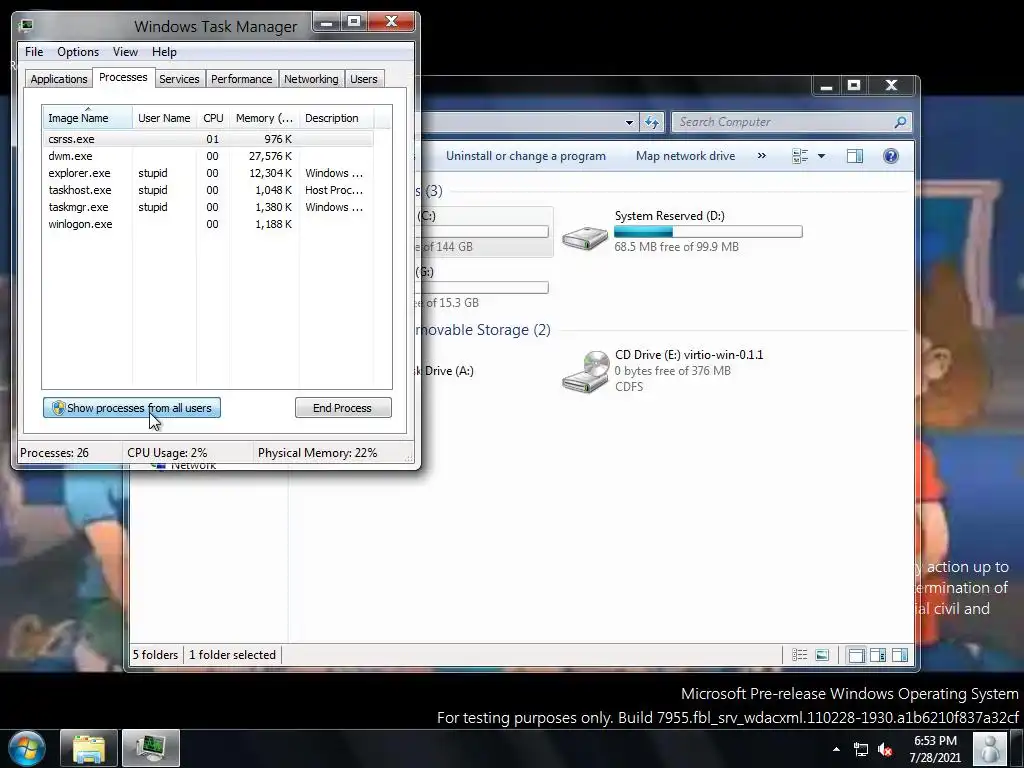Open the clock showing 6:53 PM
1024x768 pixels.
(x=935, y=749)
